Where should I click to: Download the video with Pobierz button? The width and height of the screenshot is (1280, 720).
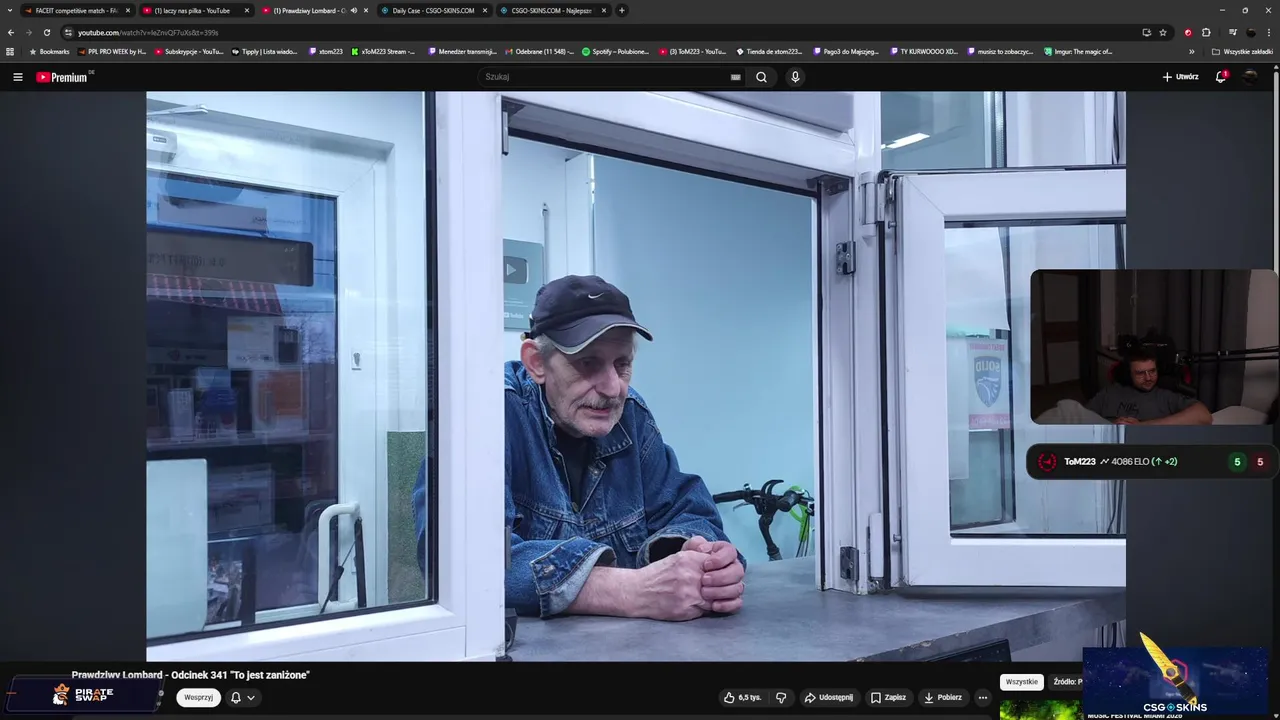(x=942, y=697)
